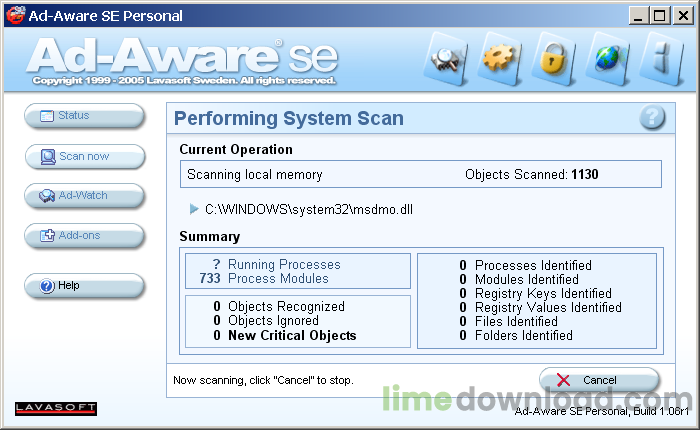
Task: Click the round question mark help icon
Action: point(652,118)
